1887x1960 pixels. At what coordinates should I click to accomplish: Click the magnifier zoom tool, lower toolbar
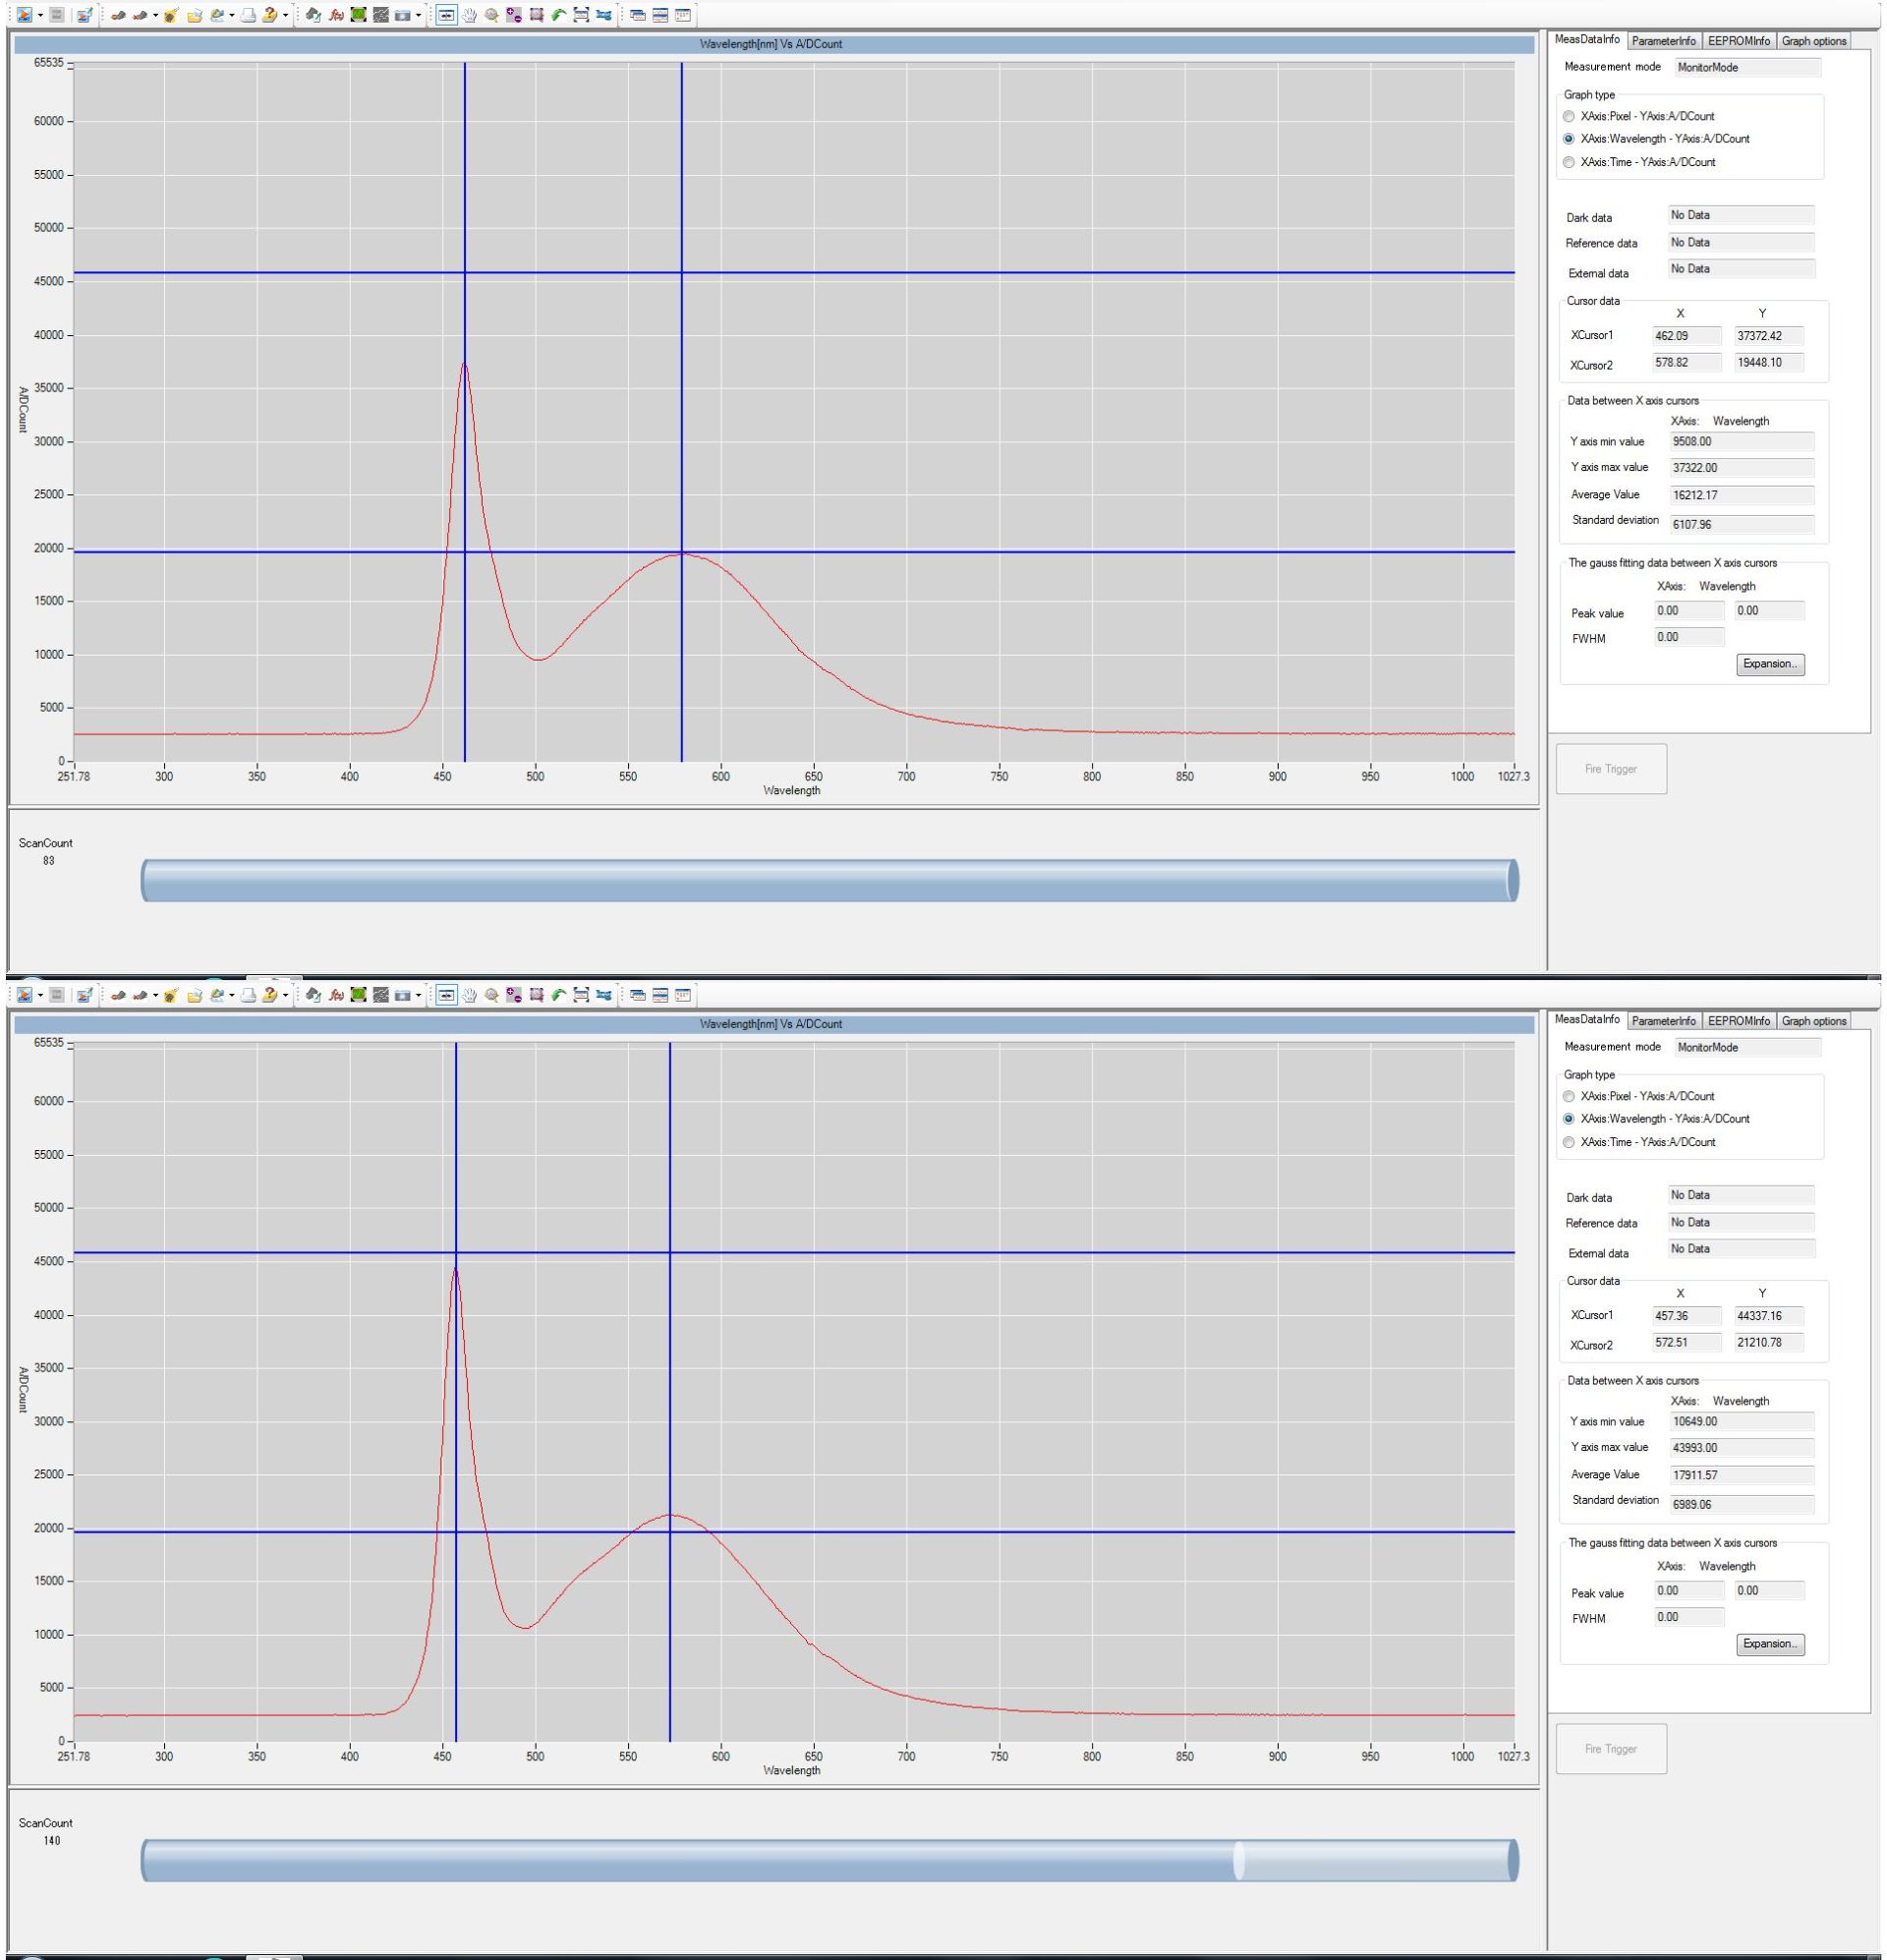(x=491, y=995)
